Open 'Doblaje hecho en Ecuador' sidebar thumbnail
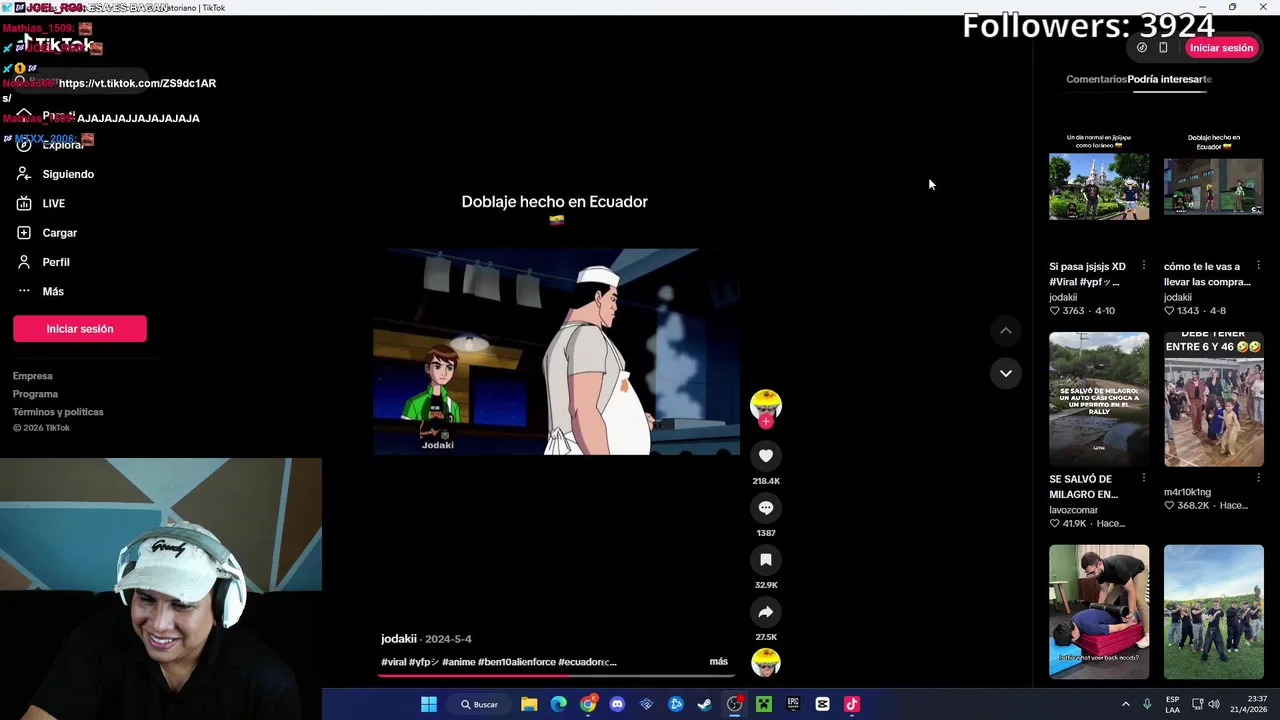 1214,187
